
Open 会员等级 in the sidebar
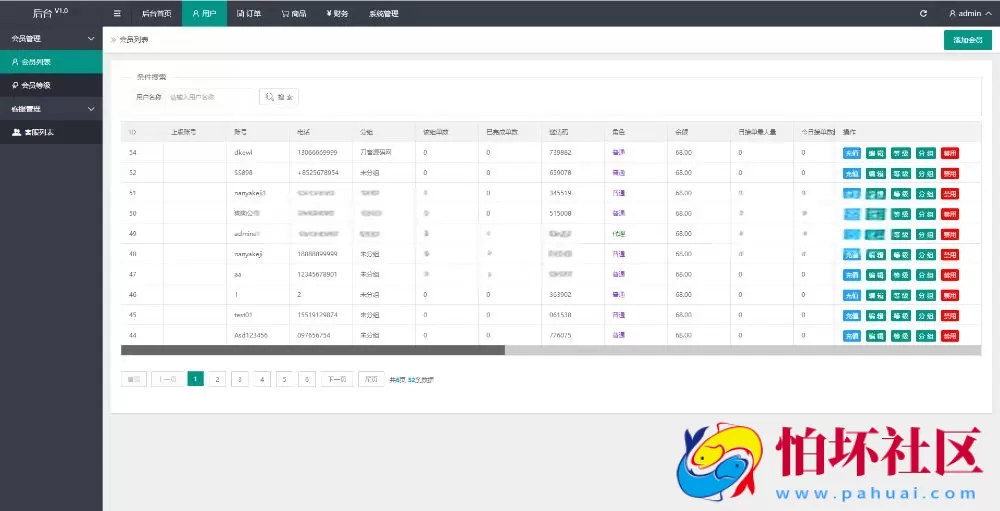tap(51, 85)
